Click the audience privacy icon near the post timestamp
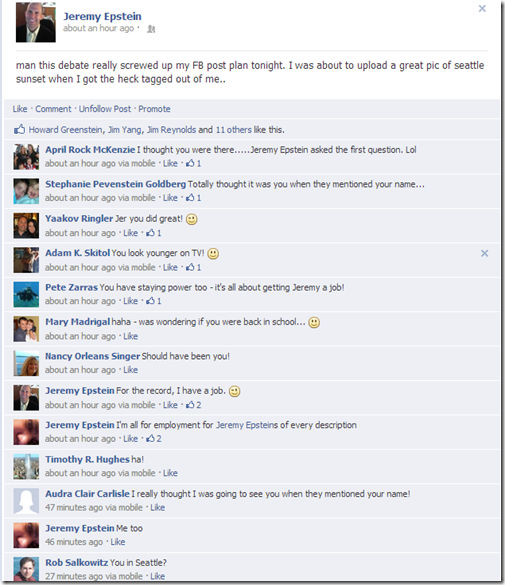The width and height of the screenshot is (505, 585). 151,29
